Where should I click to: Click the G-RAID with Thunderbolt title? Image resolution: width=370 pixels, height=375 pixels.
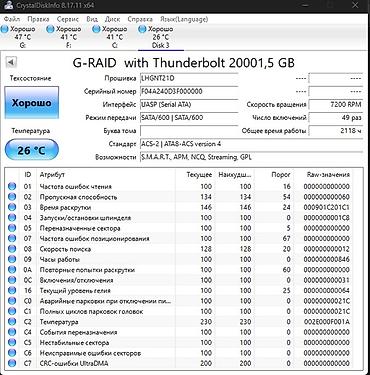184,63
